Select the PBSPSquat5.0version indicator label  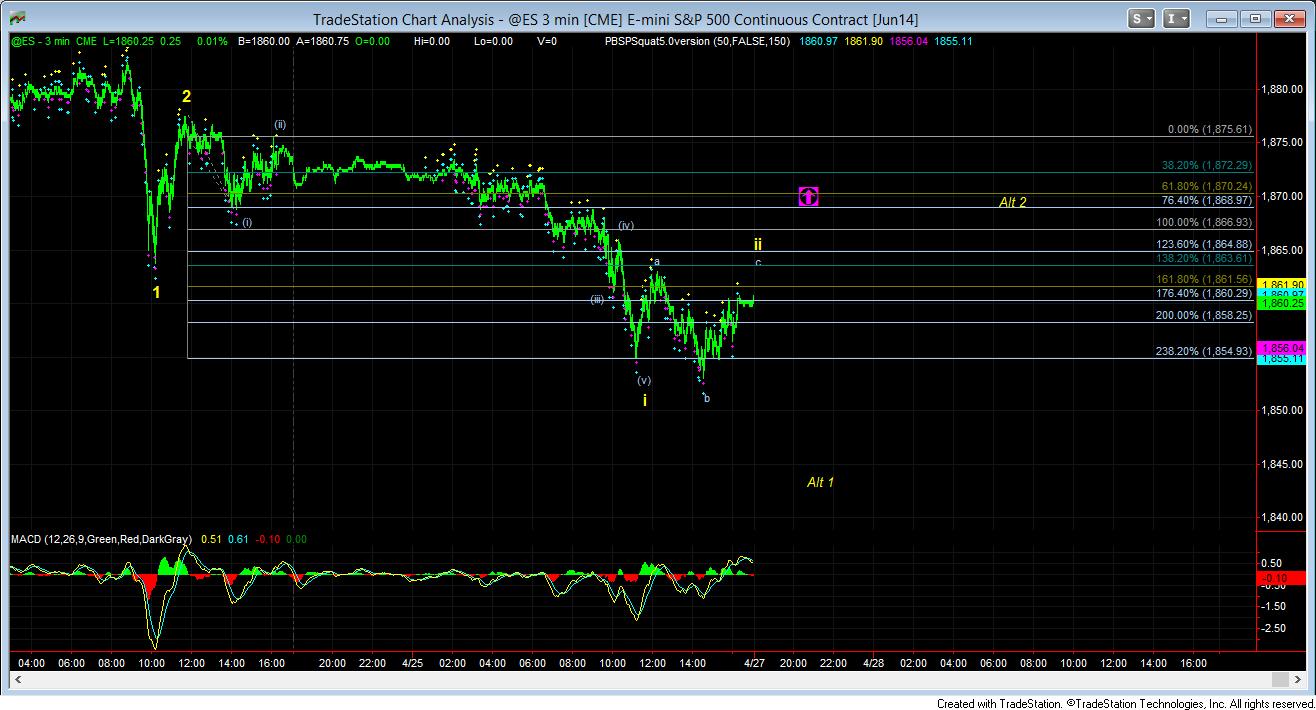[x=698, y=41]
